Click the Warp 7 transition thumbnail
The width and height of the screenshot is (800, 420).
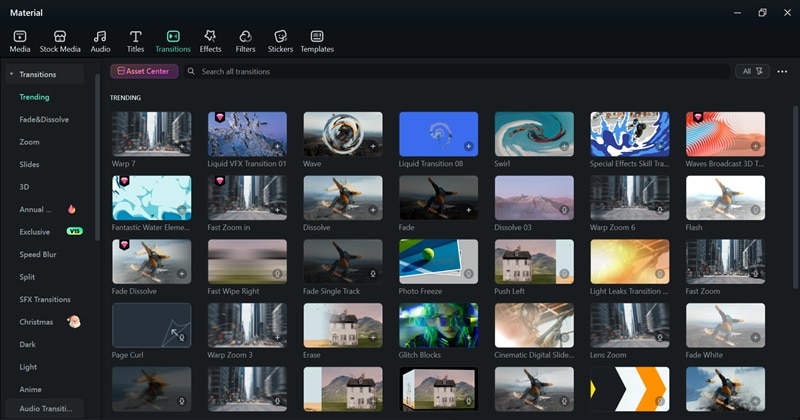point(152,134)
